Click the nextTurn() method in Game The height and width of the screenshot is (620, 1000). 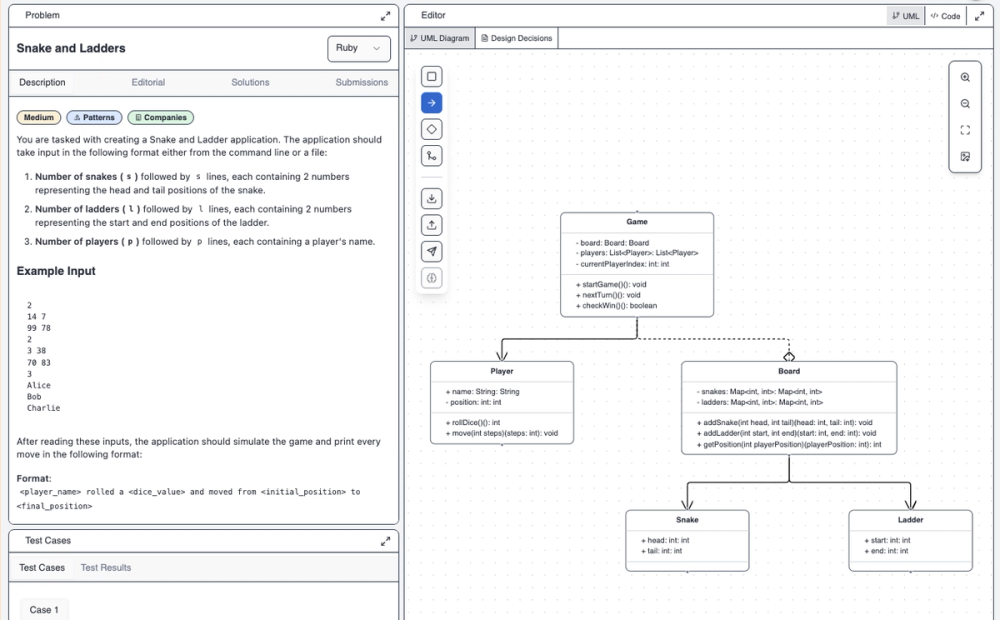click(x=608, y=295)
